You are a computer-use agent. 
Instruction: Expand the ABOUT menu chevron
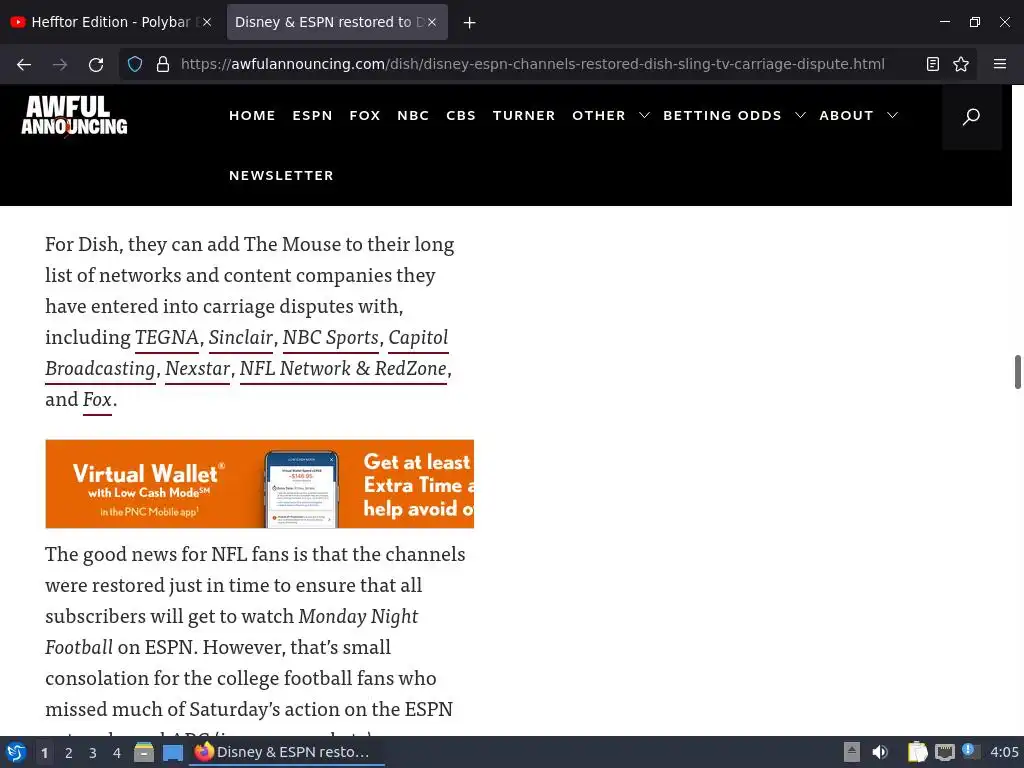click(x=892, y=116)
